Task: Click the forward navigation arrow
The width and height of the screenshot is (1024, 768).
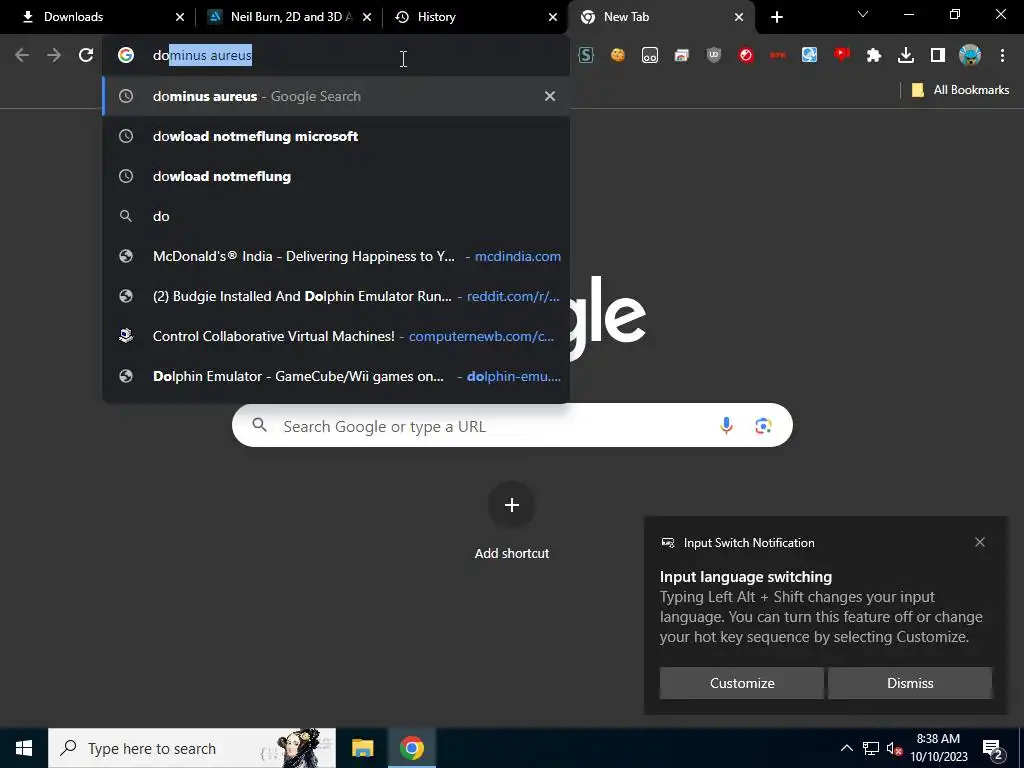Action: click(x=54, y=56)
